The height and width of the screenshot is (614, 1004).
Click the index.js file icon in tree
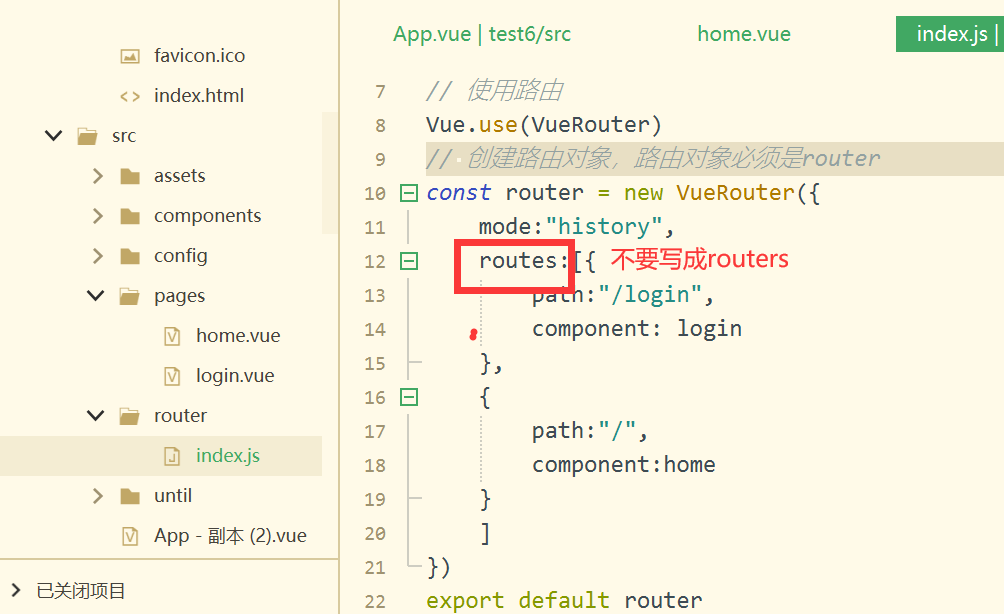coord(172,456)
